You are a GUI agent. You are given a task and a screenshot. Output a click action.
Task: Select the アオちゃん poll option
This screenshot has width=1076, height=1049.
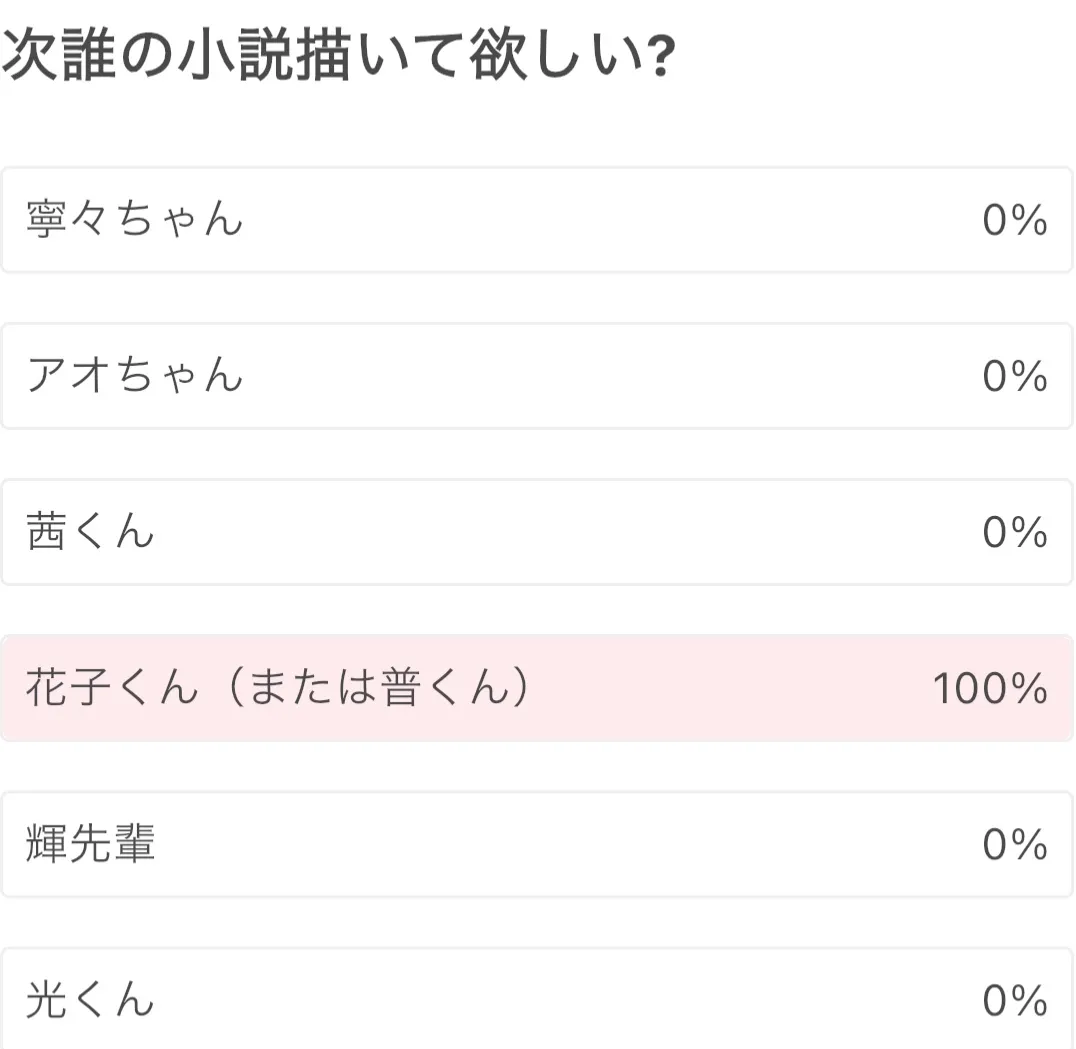pos(537,376)
